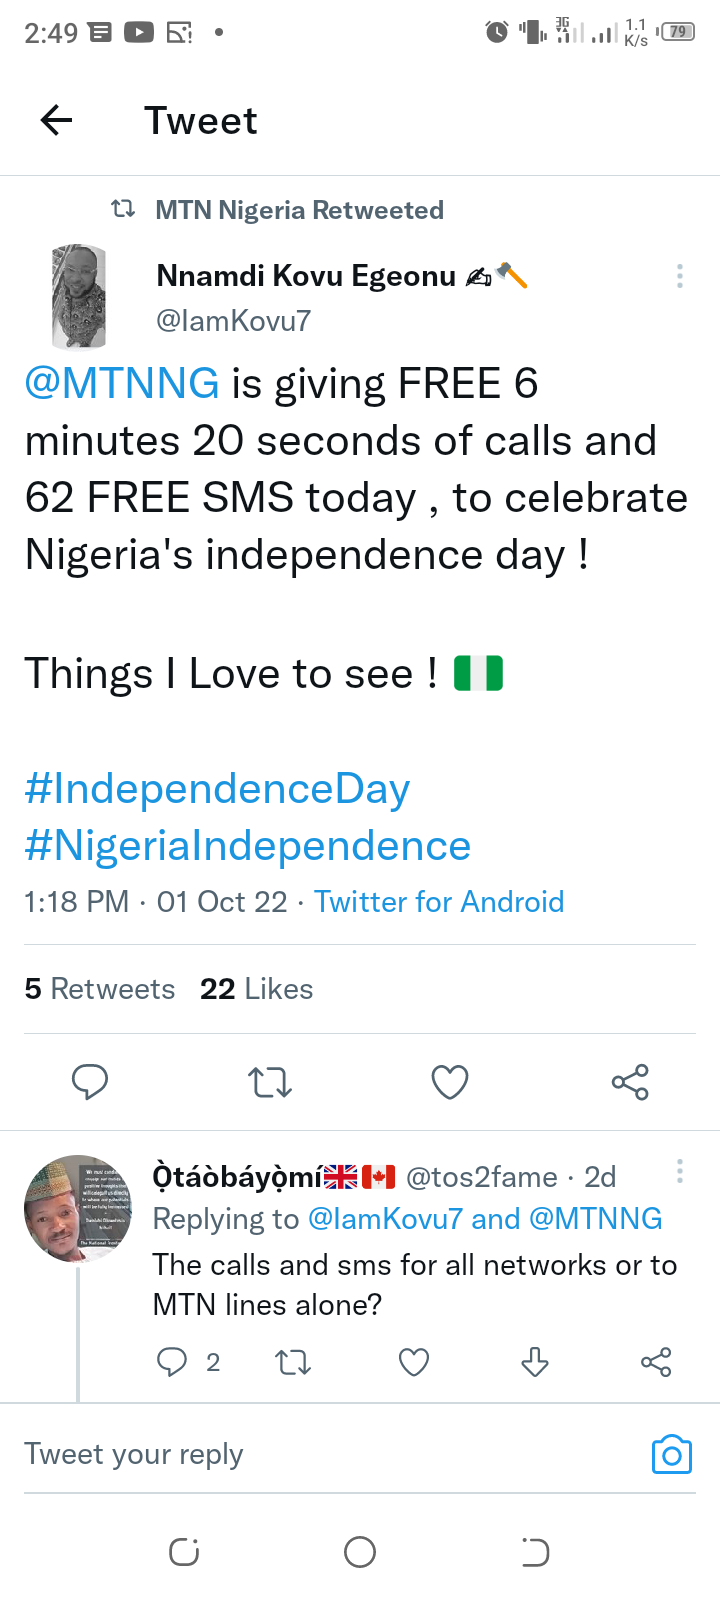This screenshot has width=720, height=1600.
Task: View the 22 Likes list
Action: (x=256, y=989)
